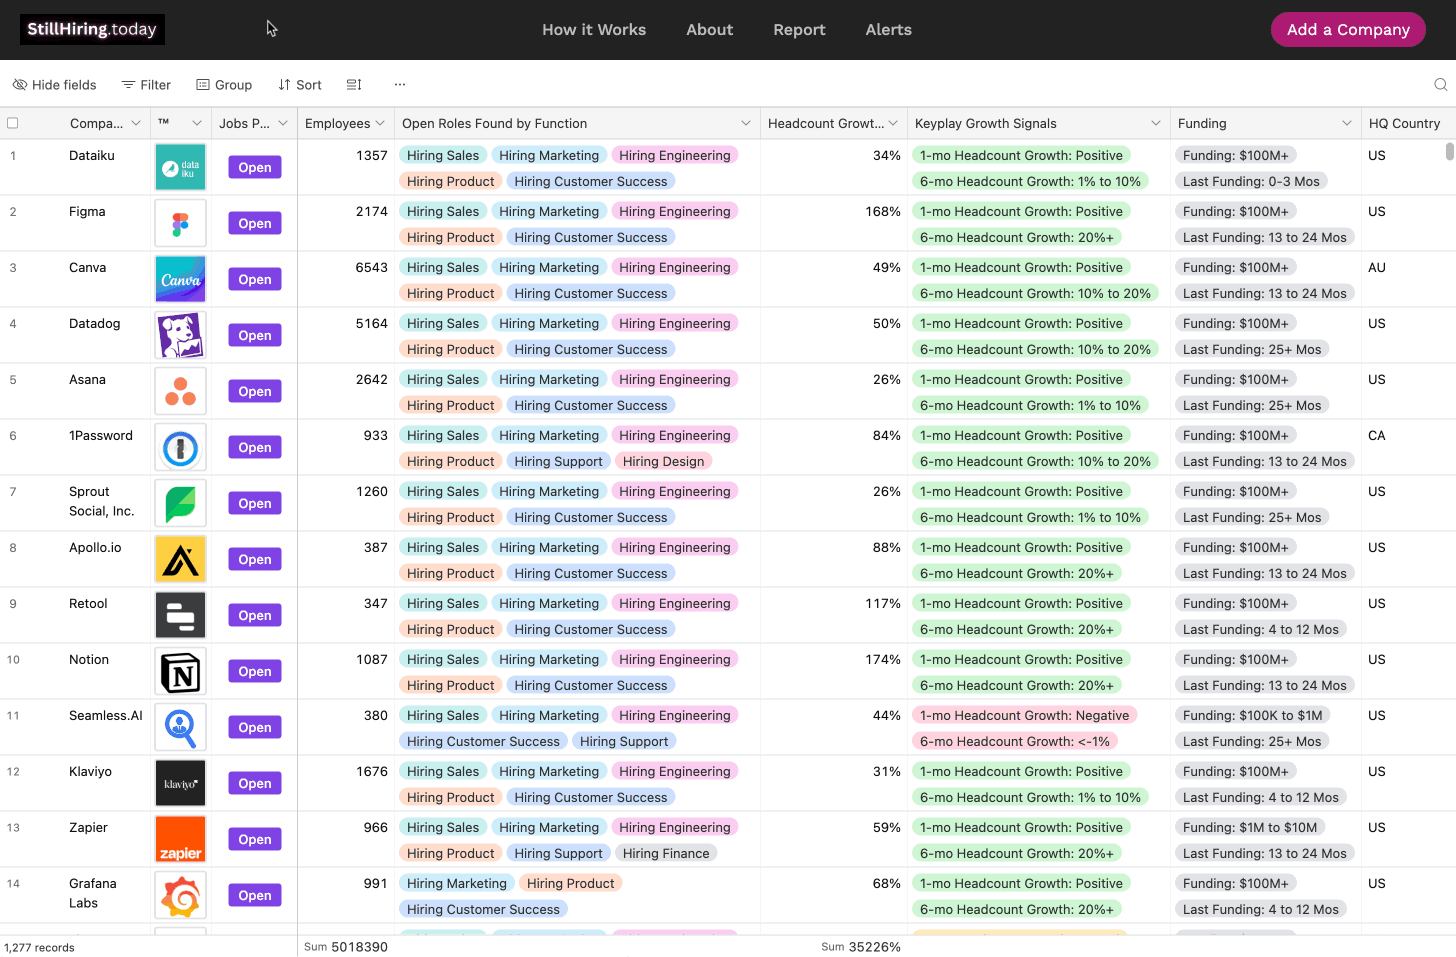Click the Figma logo thumbnail
The height and width of the screenshot is (957, 1456).
click(x=180, y=223)
